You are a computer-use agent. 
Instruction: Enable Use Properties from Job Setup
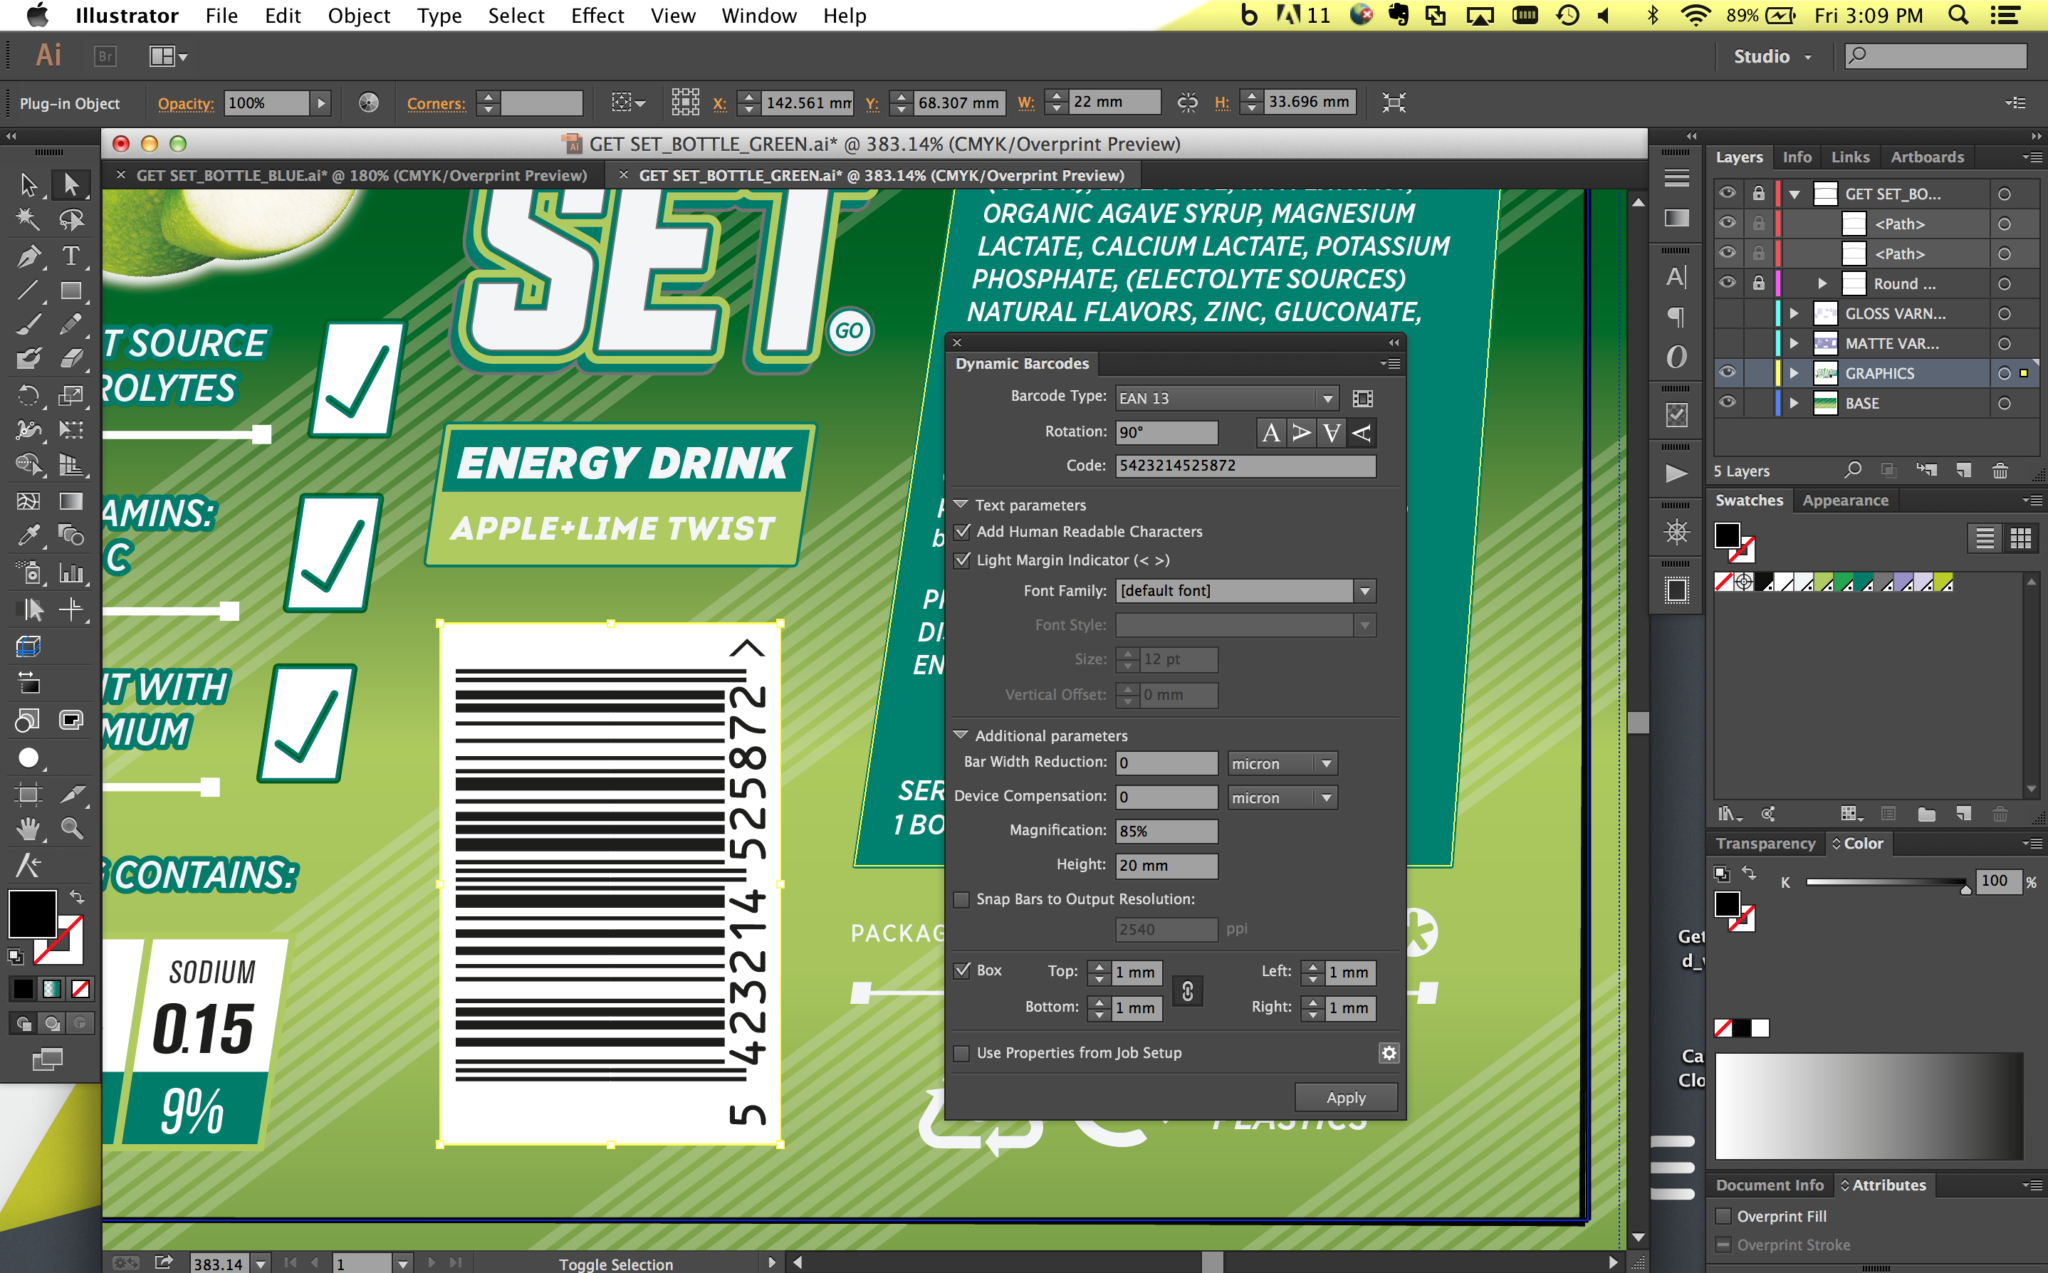point(962,1053)
